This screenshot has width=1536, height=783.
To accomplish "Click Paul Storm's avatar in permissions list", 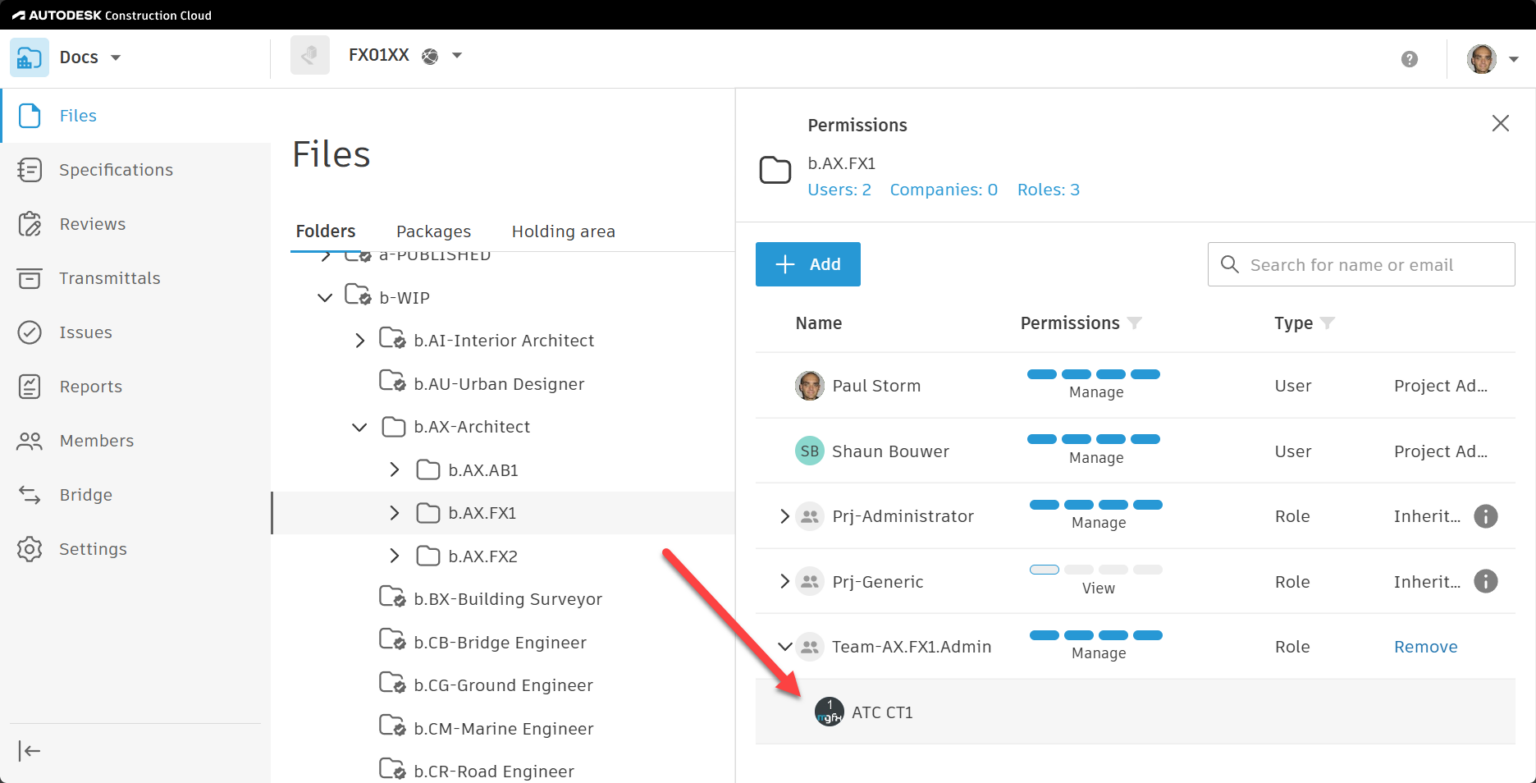I will pos(809,386).
